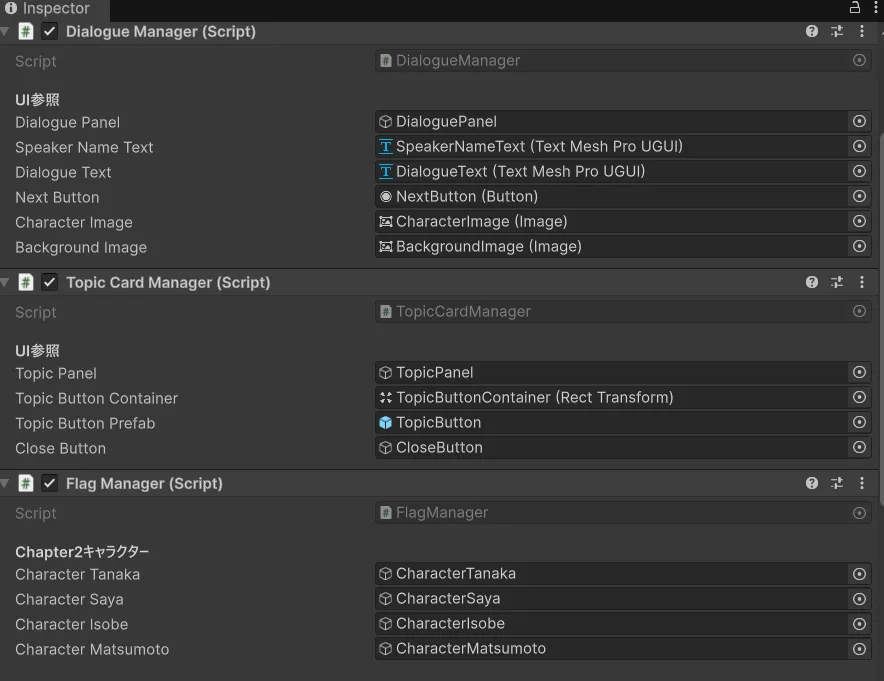The width and height of the screenshot is (884, 681).
Task: Disable the Topic Card Manager component checkbox
Action: 50,282
